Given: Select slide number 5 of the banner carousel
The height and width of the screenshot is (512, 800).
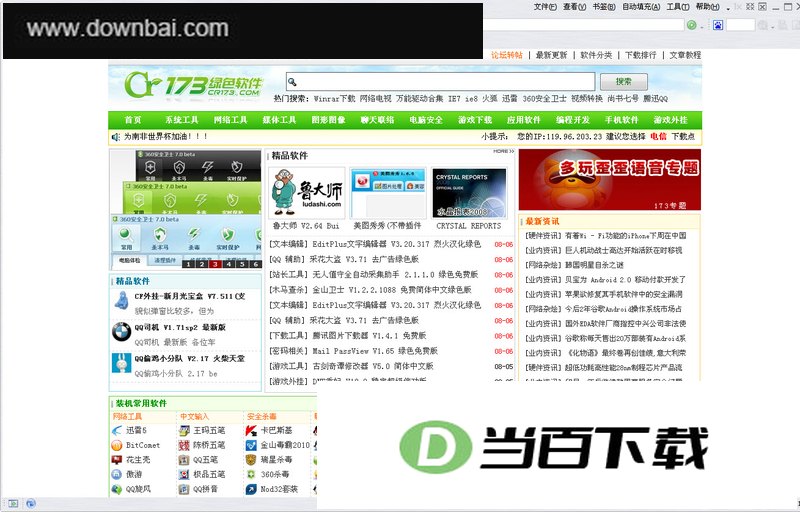Looking at the screenshot, I should coord(242,264).
